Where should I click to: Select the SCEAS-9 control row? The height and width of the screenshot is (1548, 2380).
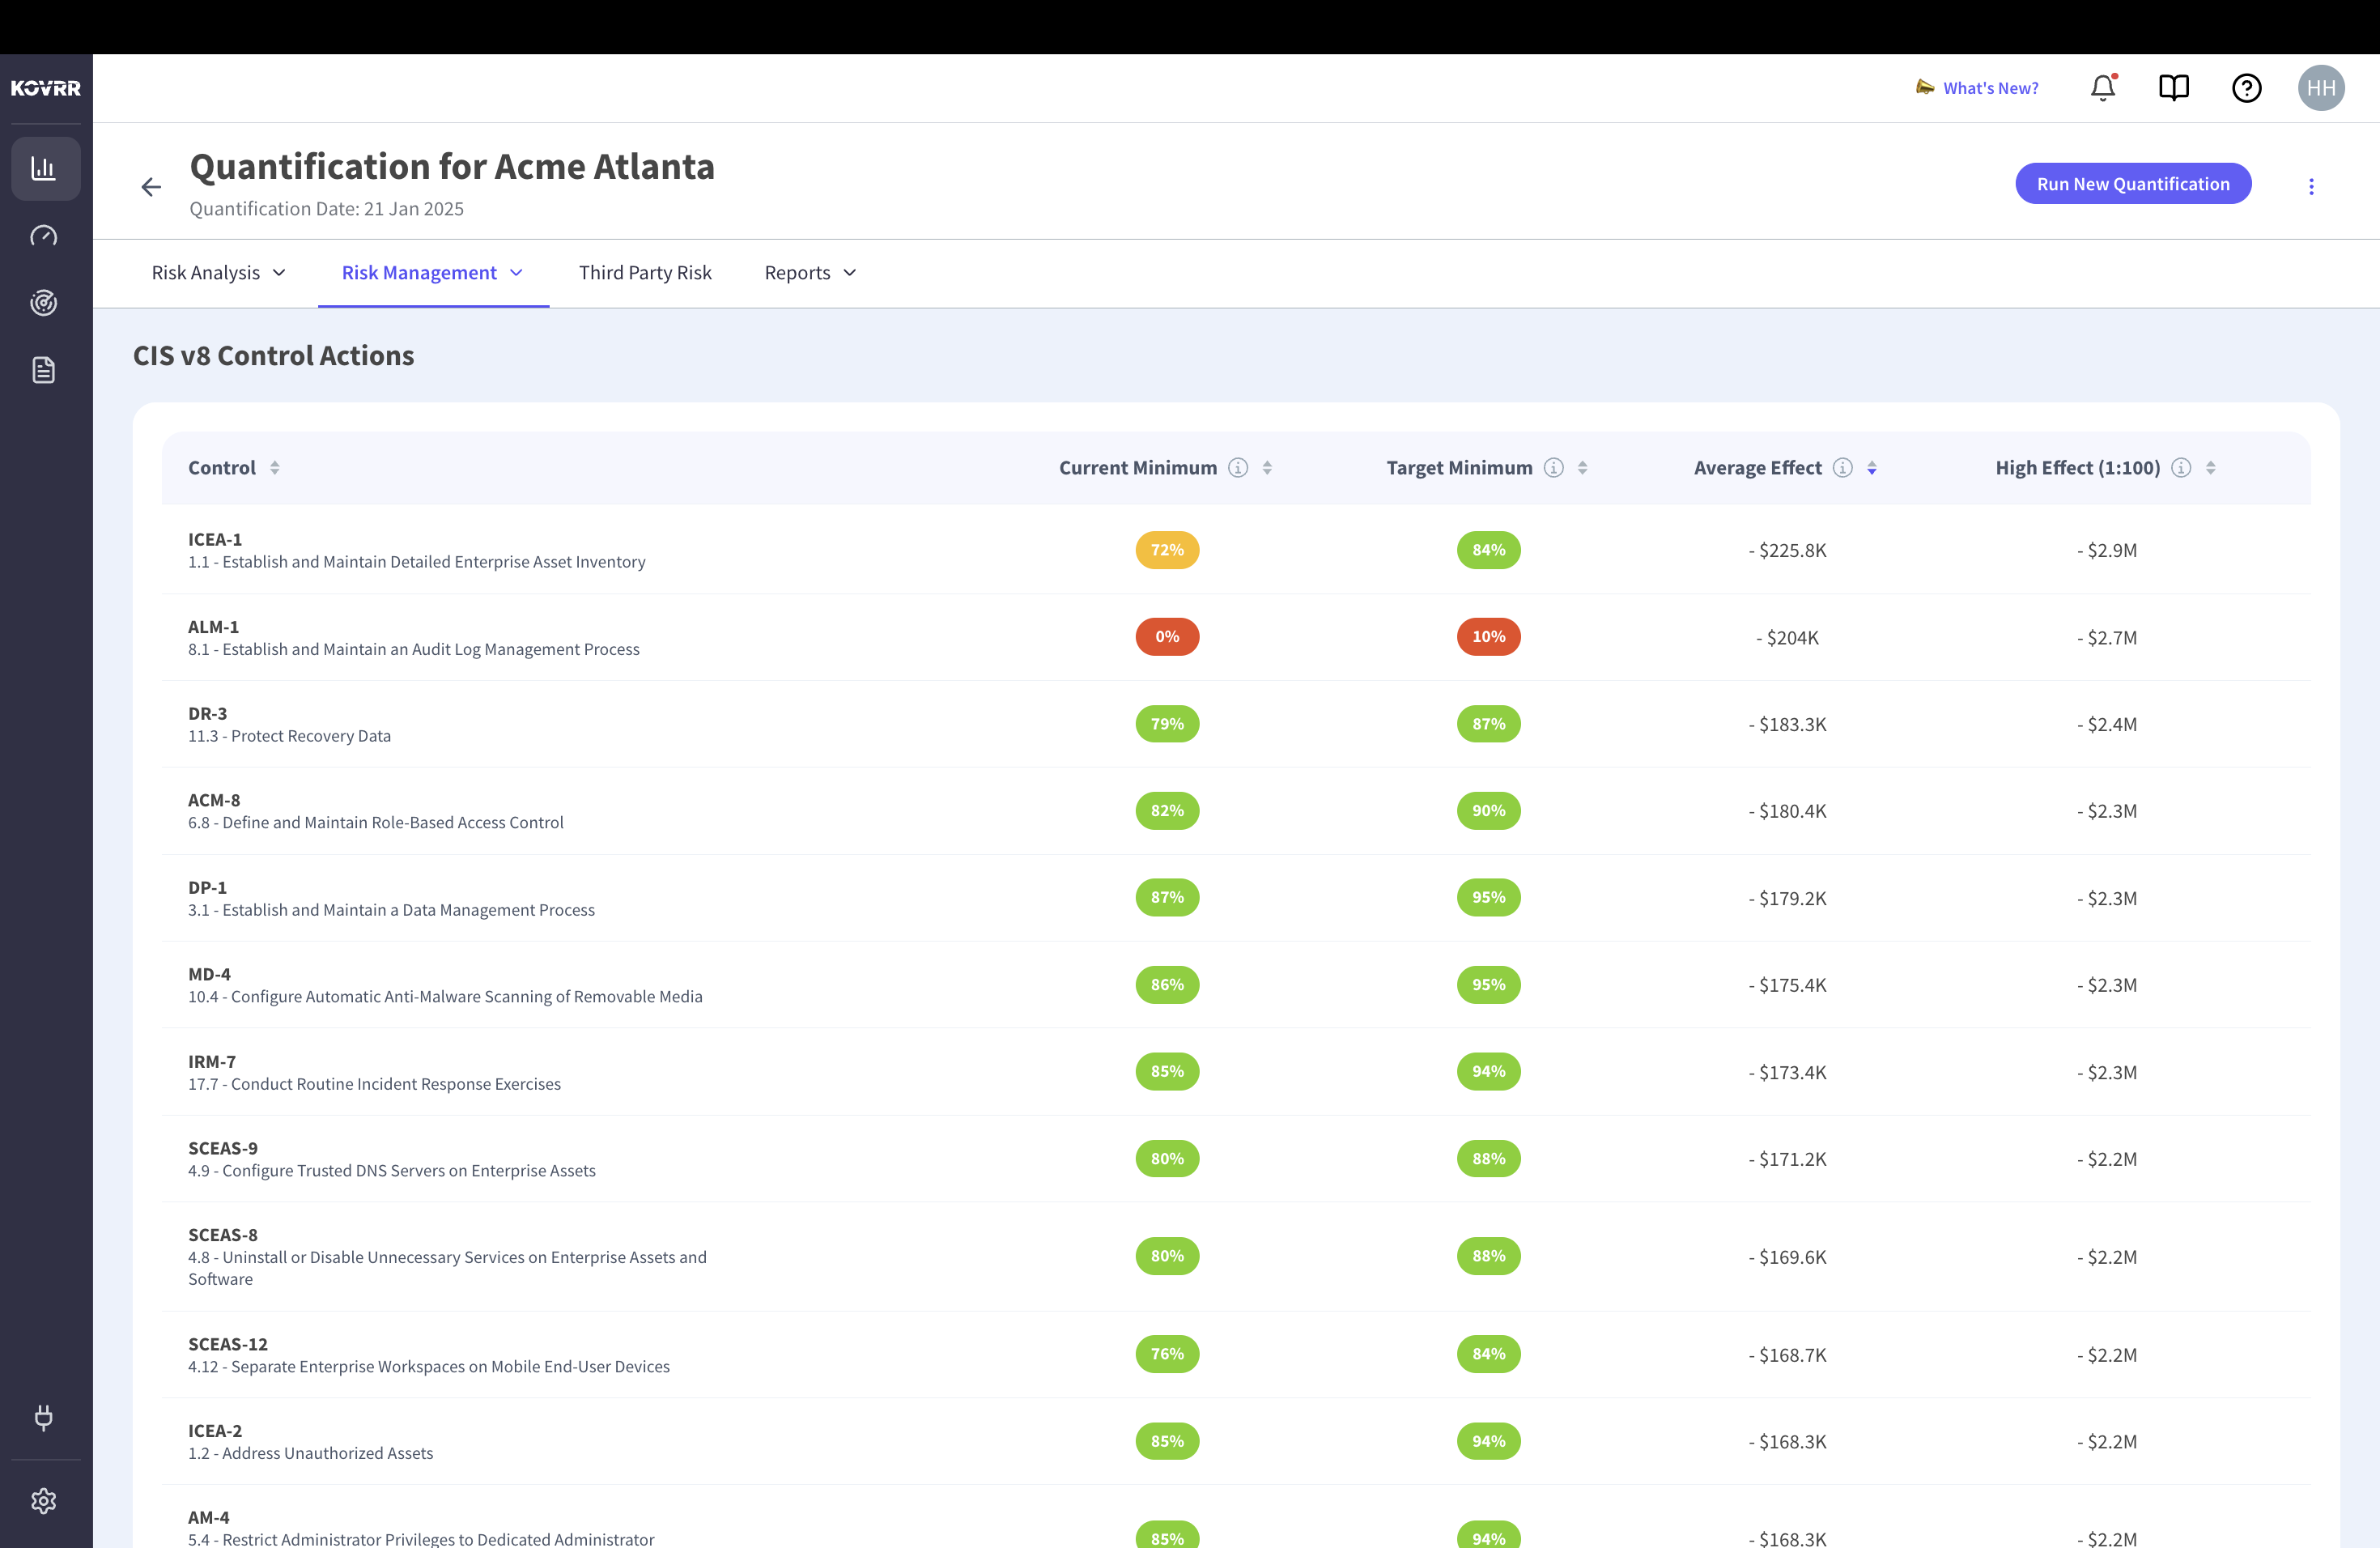pos(1236,1159)
